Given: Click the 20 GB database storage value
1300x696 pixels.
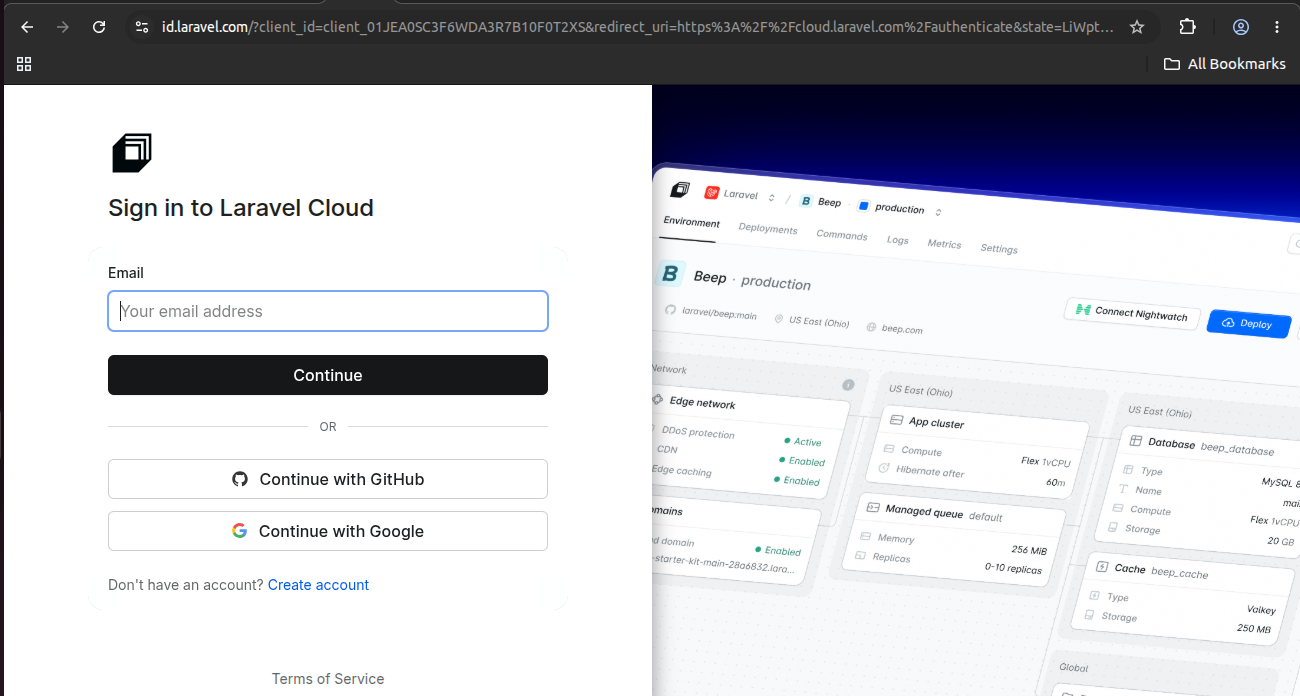Looking at the screenshot, I should (x=1280, y=542).
